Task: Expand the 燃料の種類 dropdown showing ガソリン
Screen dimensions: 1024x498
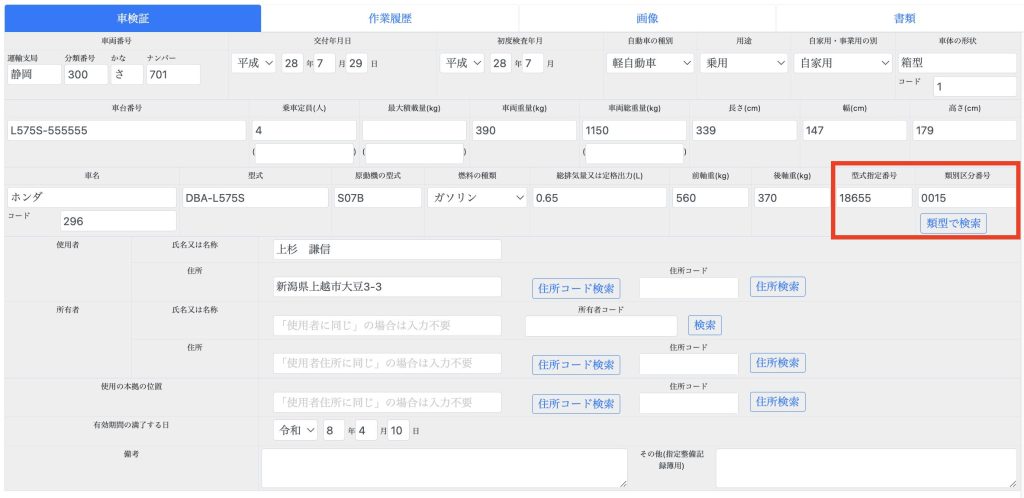Action: [x=477, y=198]
